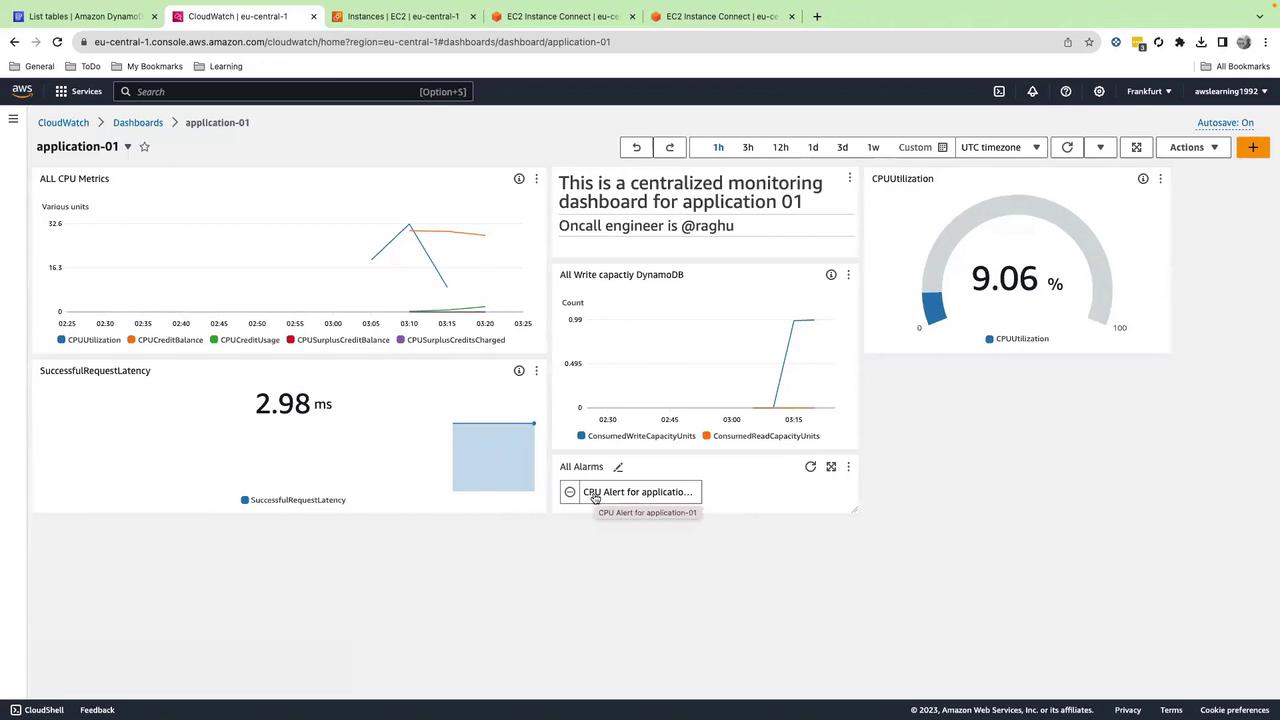This screenshot has width=1280, height=720.
Task: Show info for All Write capactiy DynamoDB widget
Action: click(831, 274)
